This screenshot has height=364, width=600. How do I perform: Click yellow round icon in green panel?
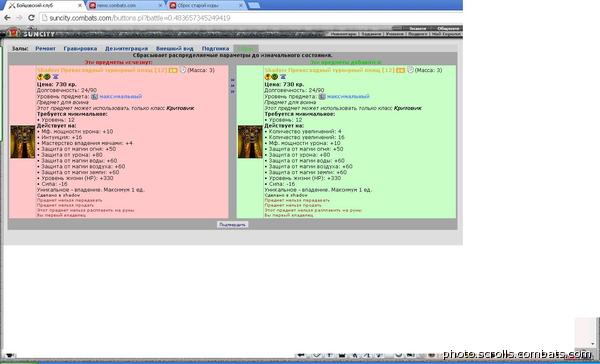click(267, 77)
